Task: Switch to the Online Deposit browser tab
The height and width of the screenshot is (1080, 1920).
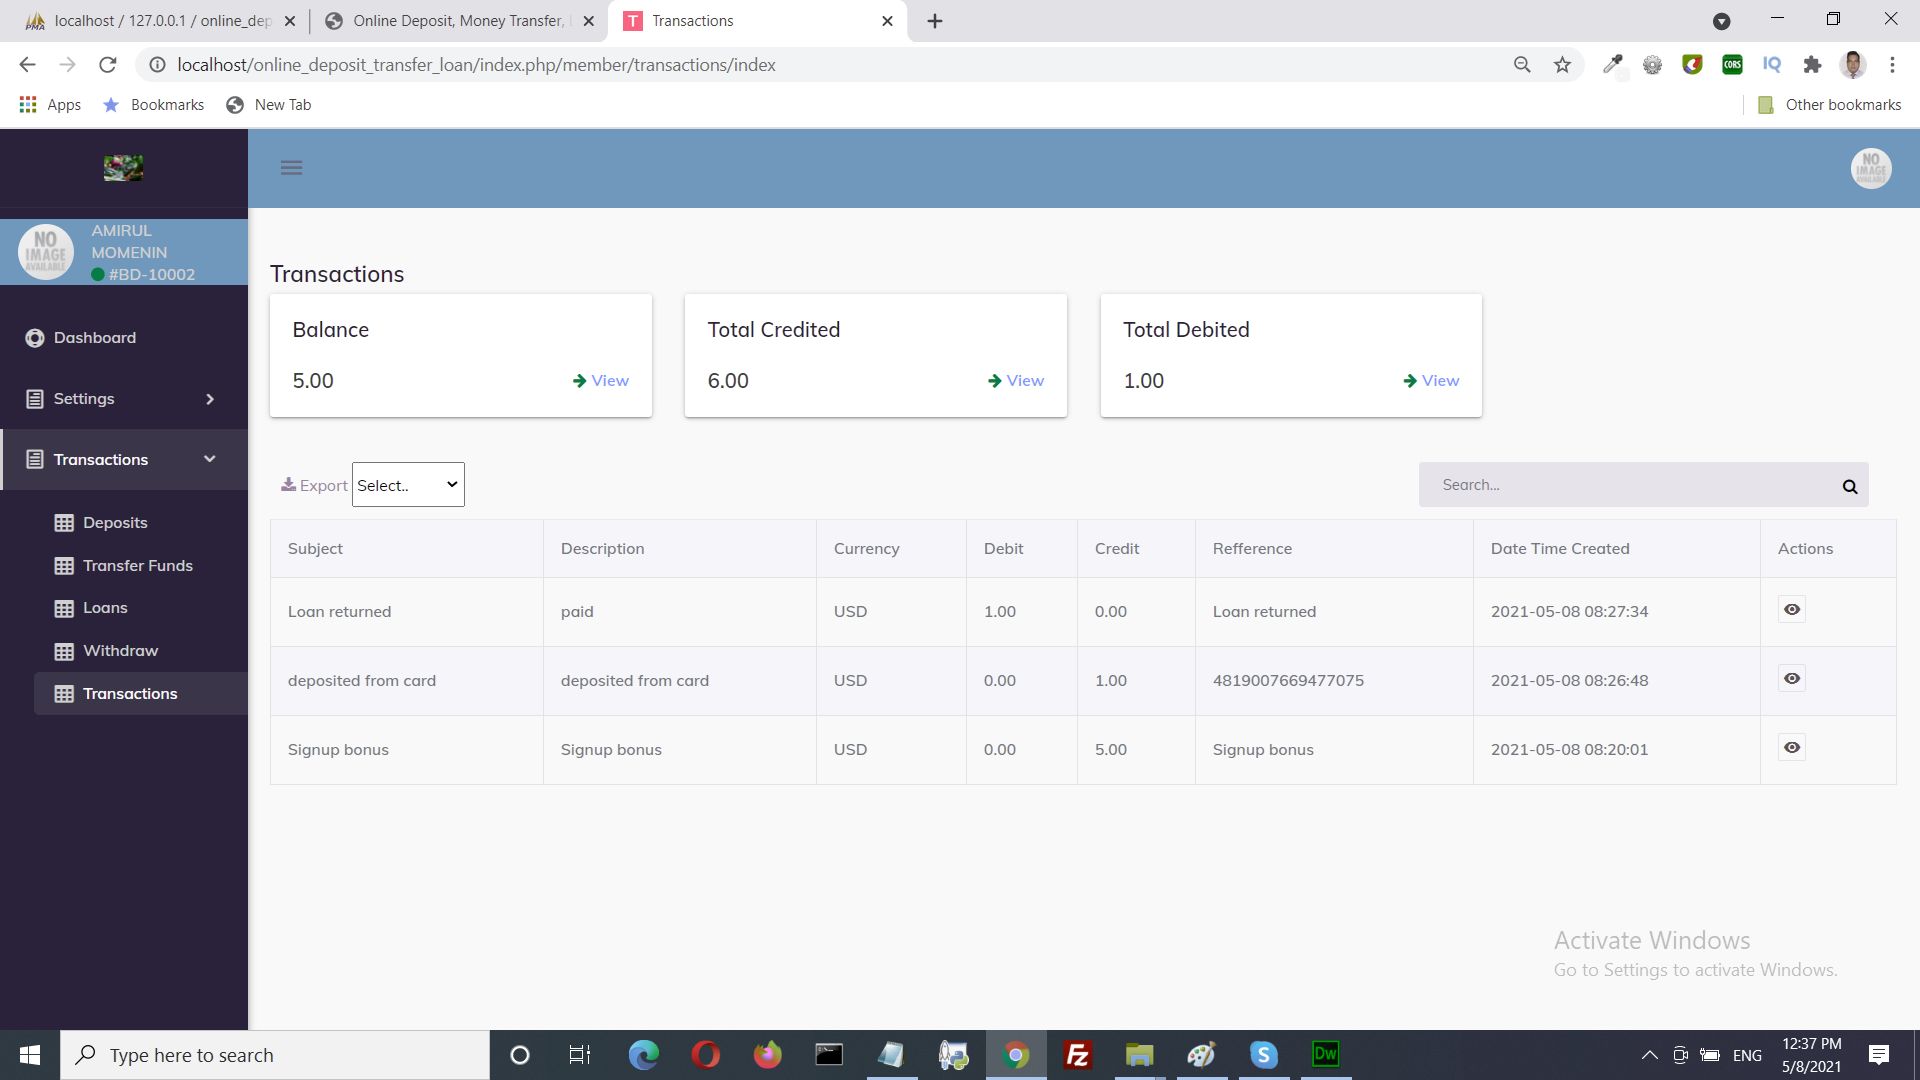Action: (457, 21)
